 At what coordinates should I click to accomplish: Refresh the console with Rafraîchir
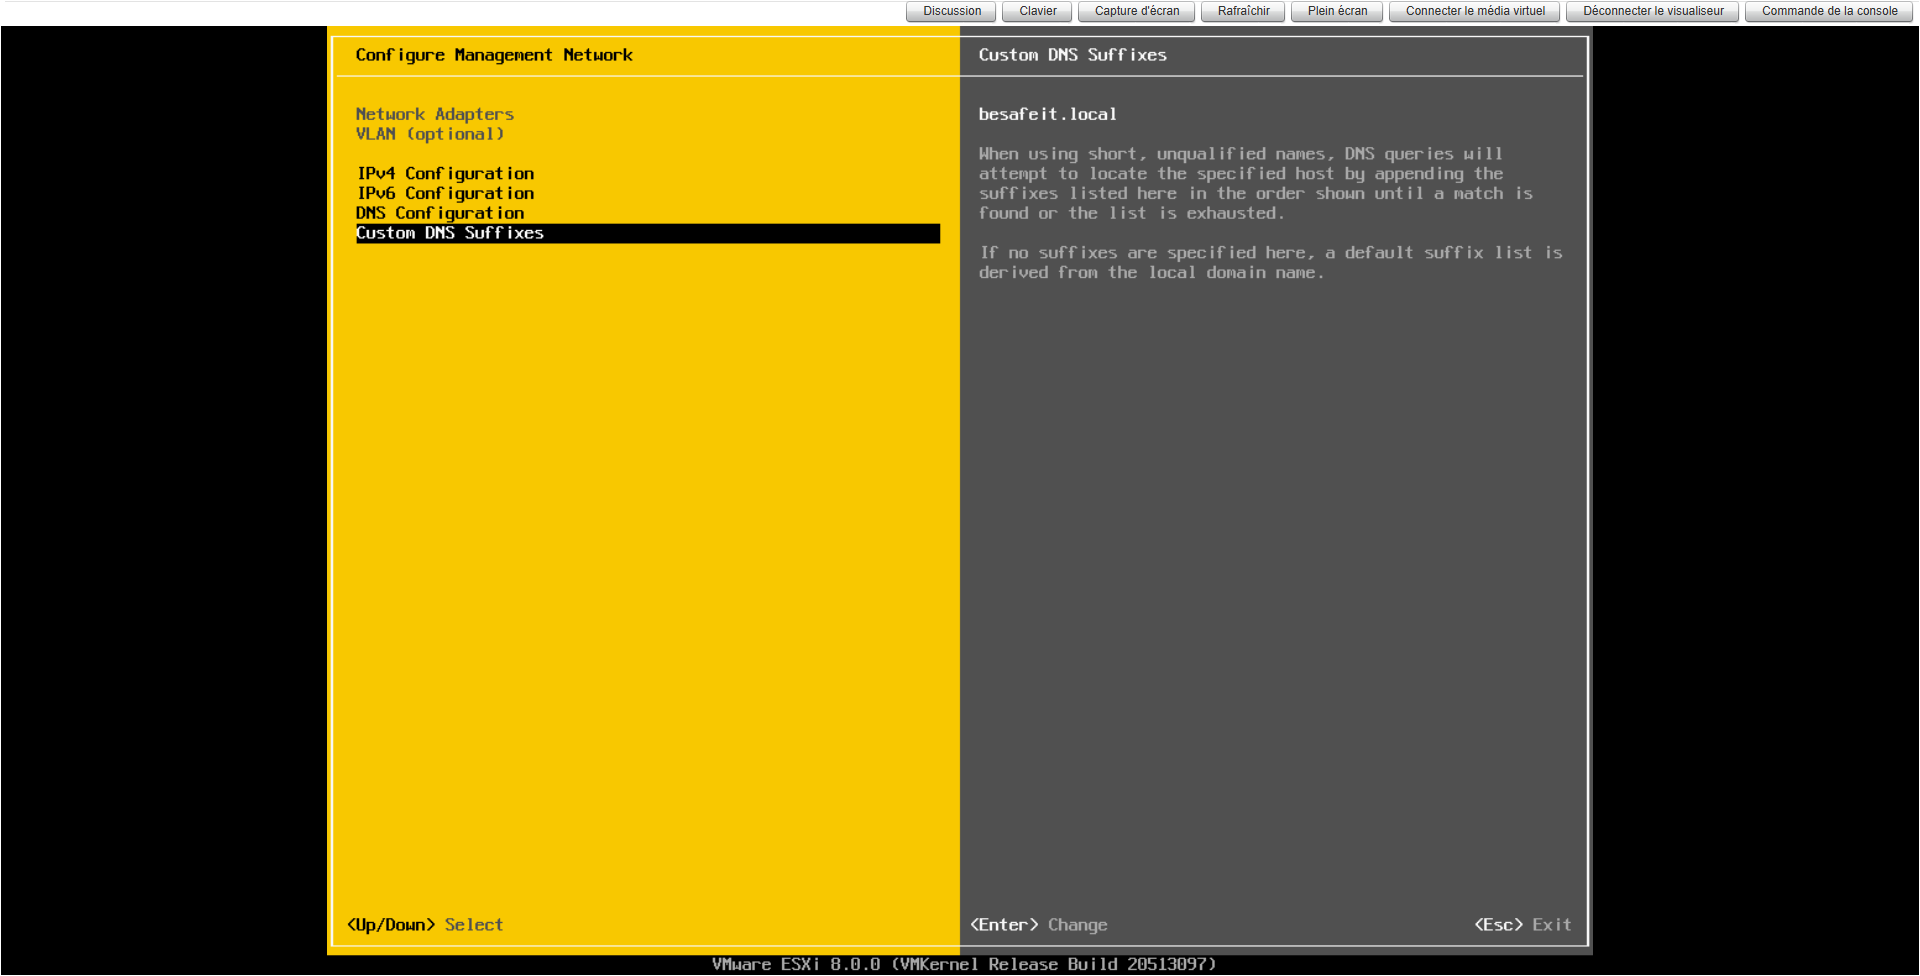(1243, 11)
